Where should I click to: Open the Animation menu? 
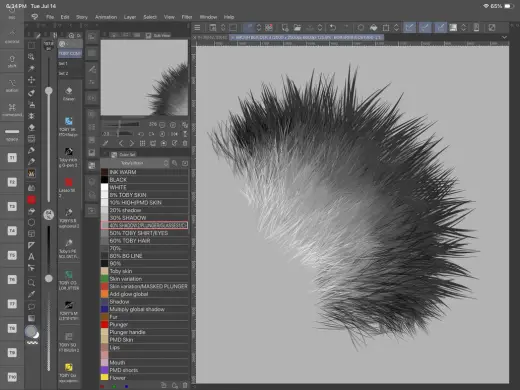106,17
